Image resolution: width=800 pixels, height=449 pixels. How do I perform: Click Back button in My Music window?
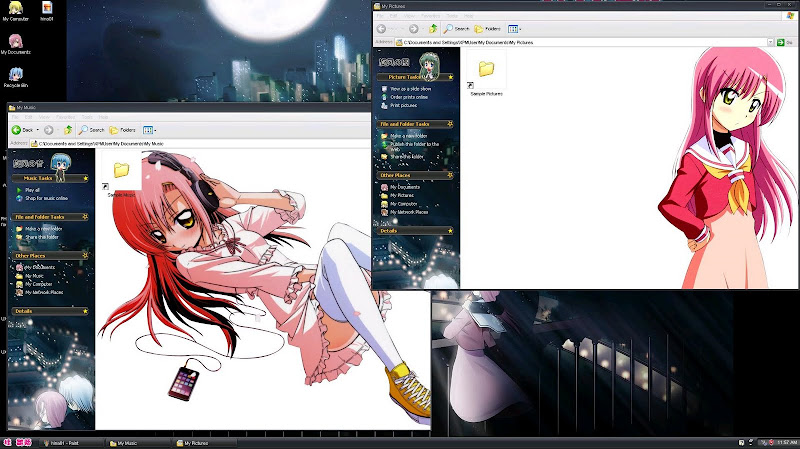pos(22,130)
